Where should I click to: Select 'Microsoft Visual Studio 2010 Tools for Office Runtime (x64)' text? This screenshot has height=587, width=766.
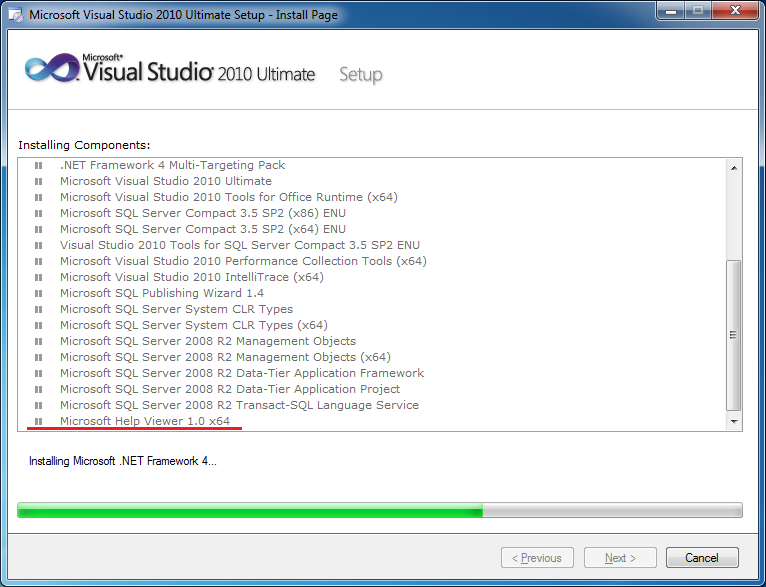pyautogui.click(x=229, y=197)
